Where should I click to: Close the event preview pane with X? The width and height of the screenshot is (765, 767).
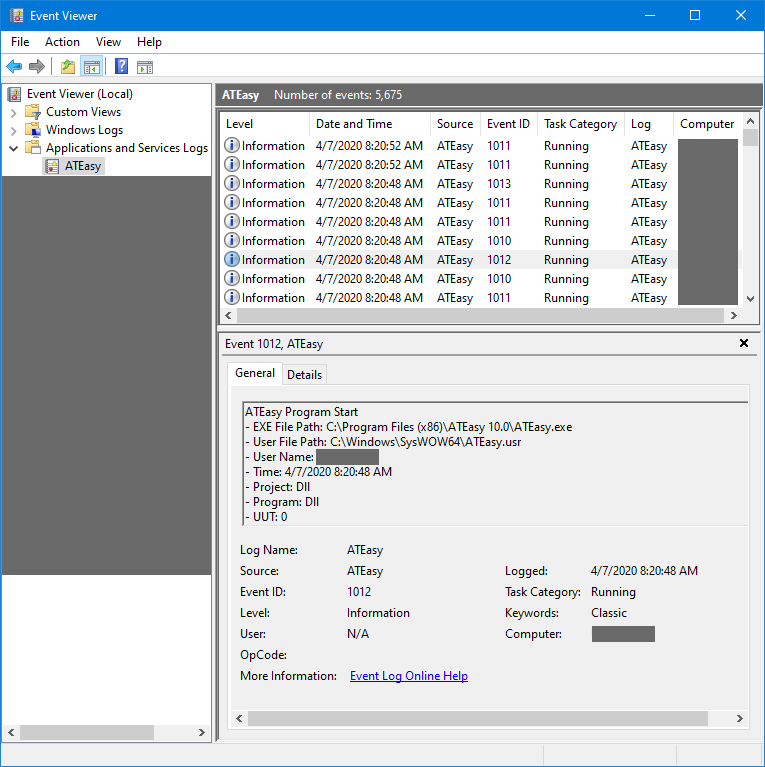[x=743, y=343]
